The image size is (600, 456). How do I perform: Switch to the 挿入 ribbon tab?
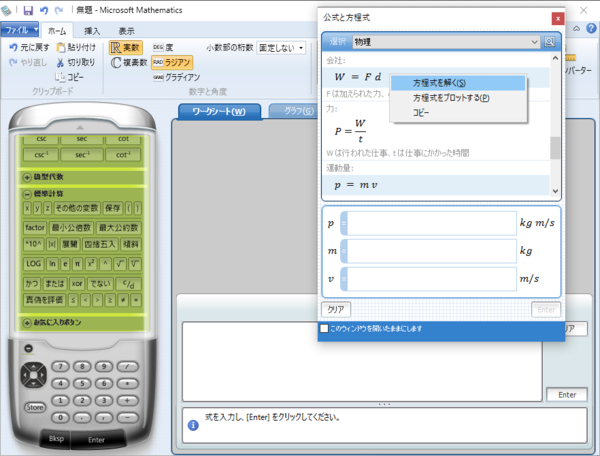point(92,31)
